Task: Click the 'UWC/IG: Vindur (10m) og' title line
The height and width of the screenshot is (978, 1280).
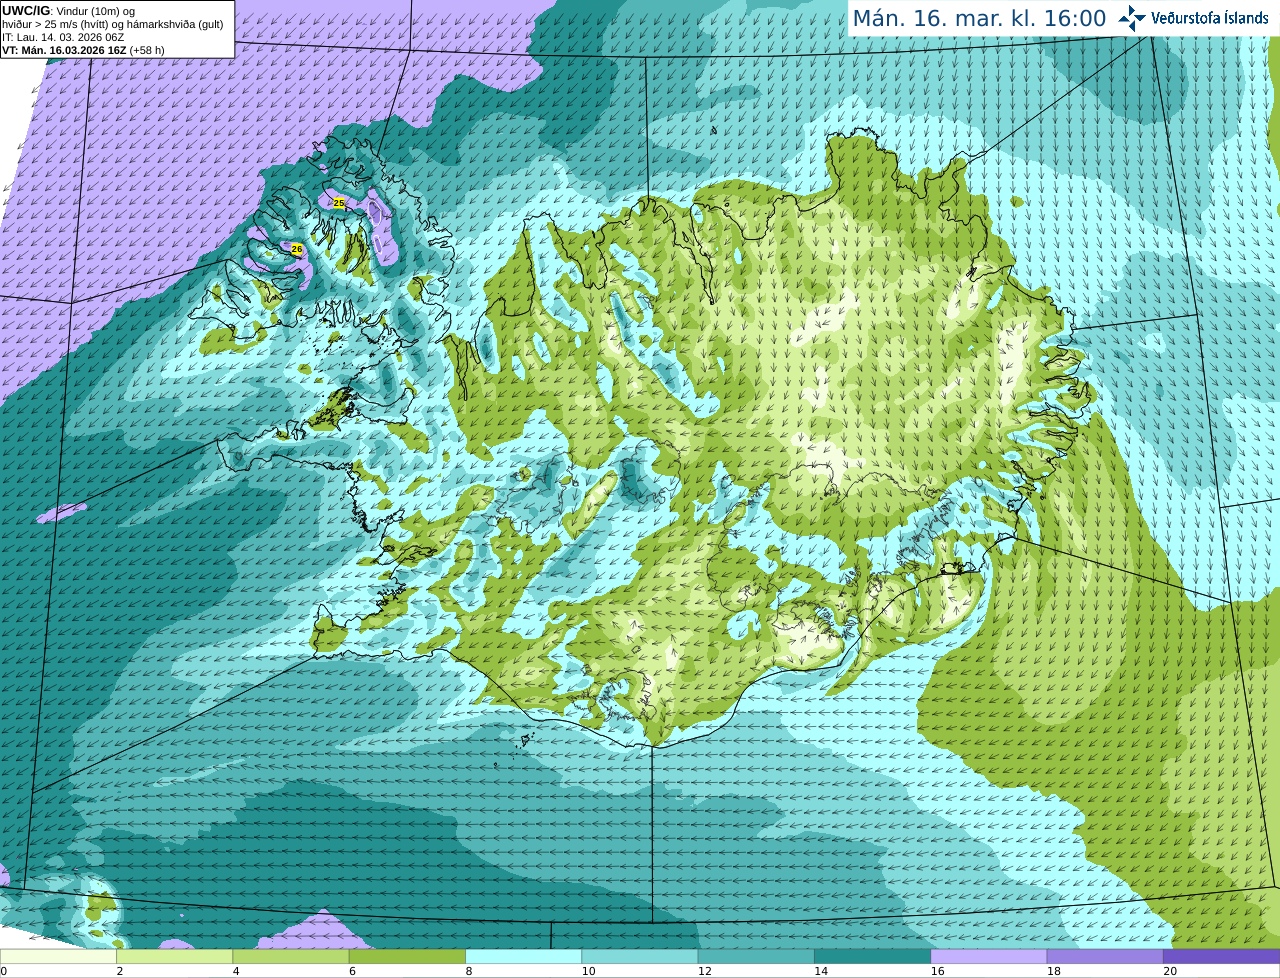Action: click(68, 10)
